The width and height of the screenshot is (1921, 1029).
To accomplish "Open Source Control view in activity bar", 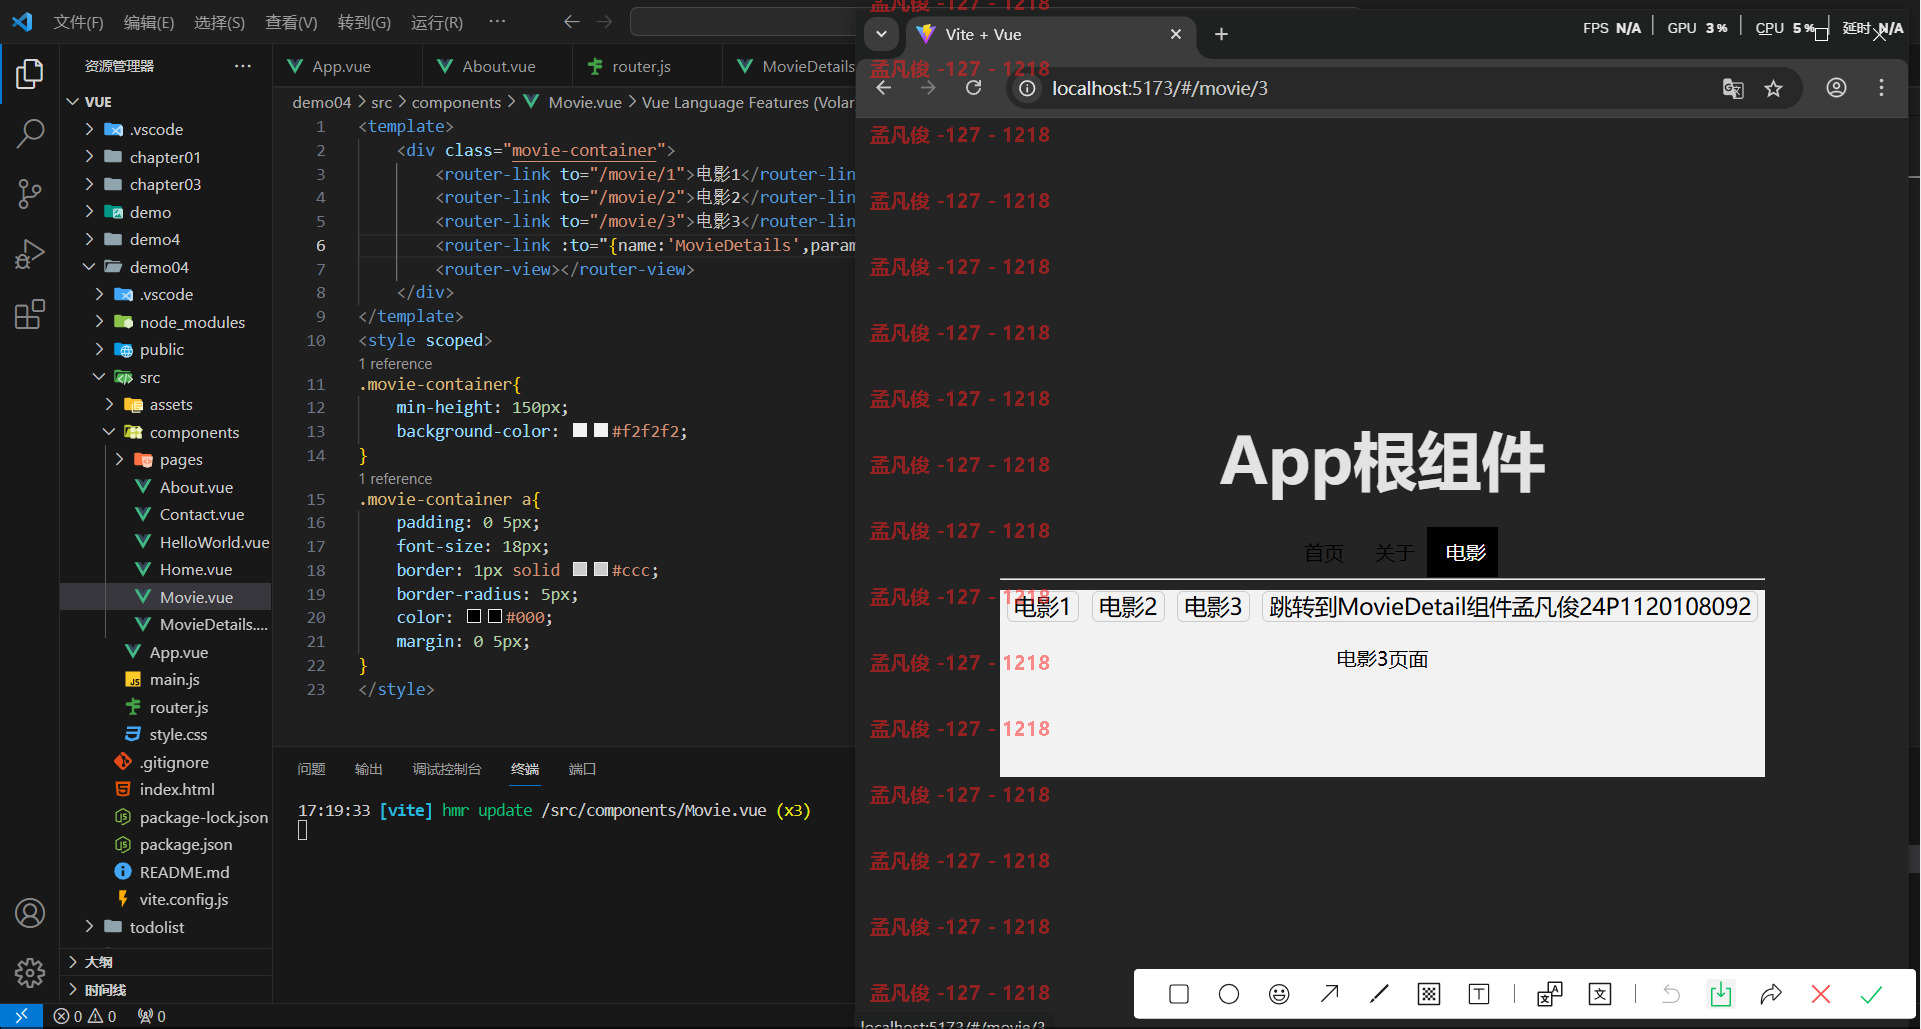I will click(x=30, y=194).
